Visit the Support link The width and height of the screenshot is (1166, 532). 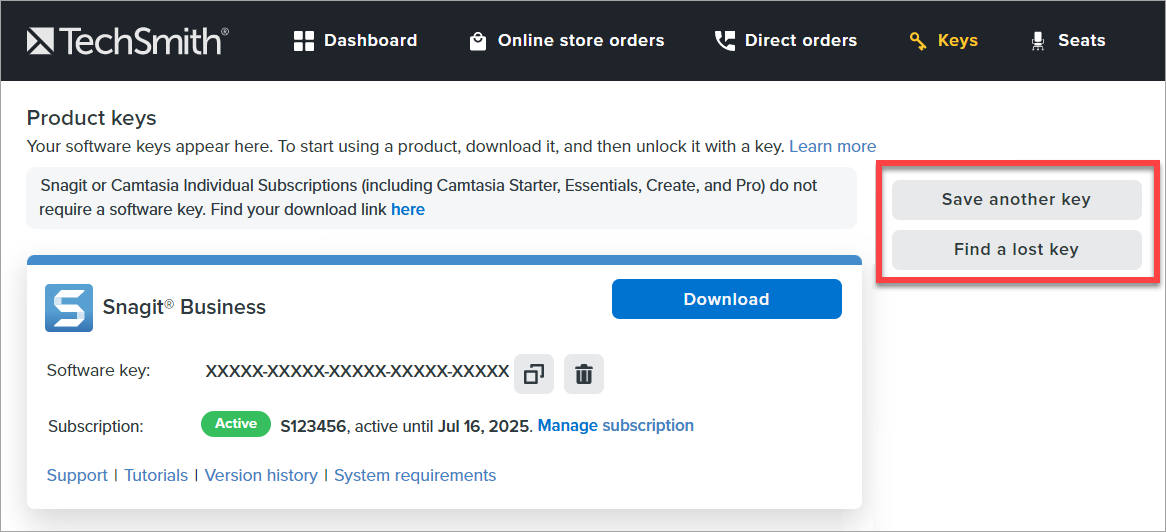[77, 475]
